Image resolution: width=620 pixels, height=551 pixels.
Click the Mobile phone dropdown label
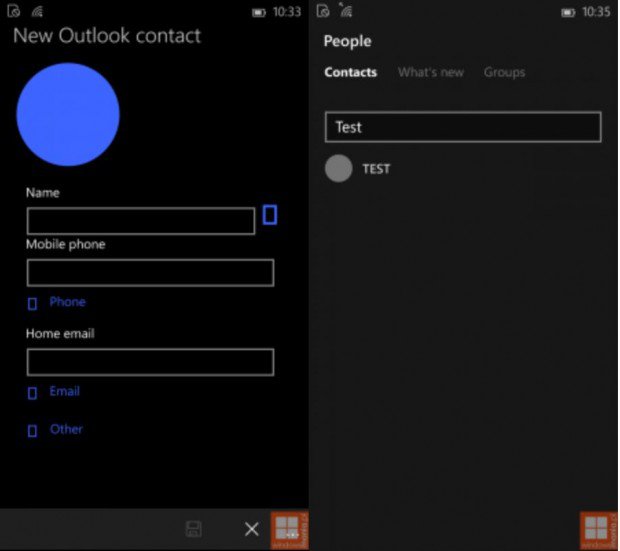click(x=66, y=244)
